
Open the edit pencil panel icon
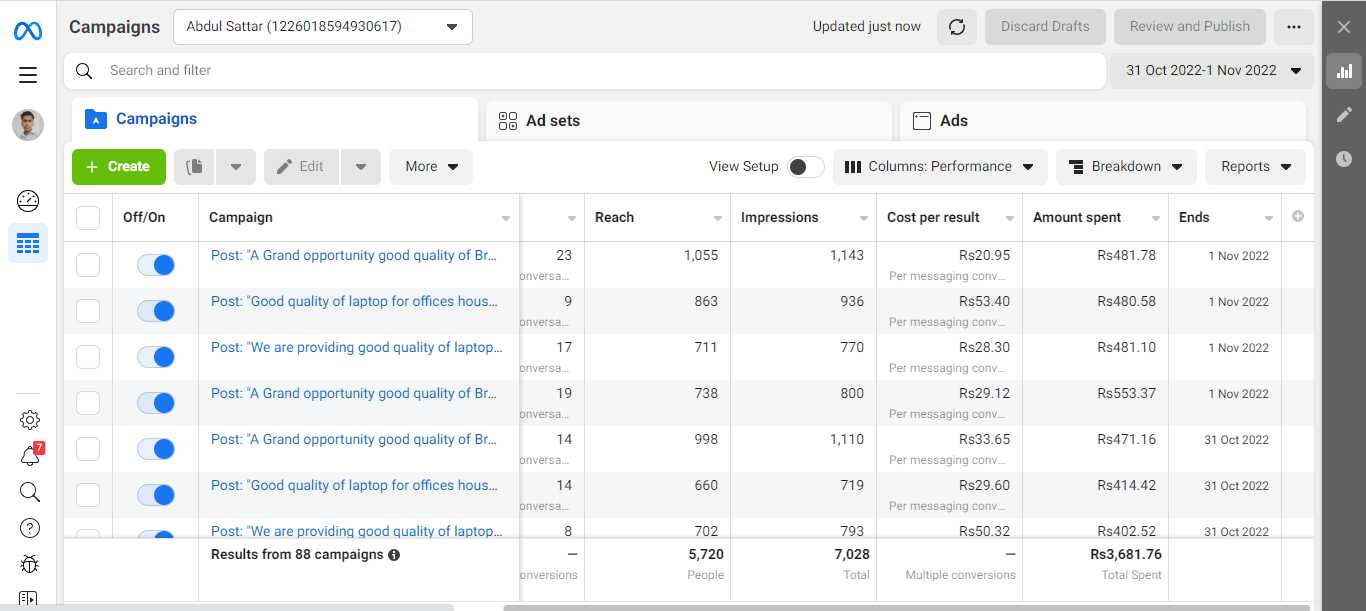(x=1344, y=115)
